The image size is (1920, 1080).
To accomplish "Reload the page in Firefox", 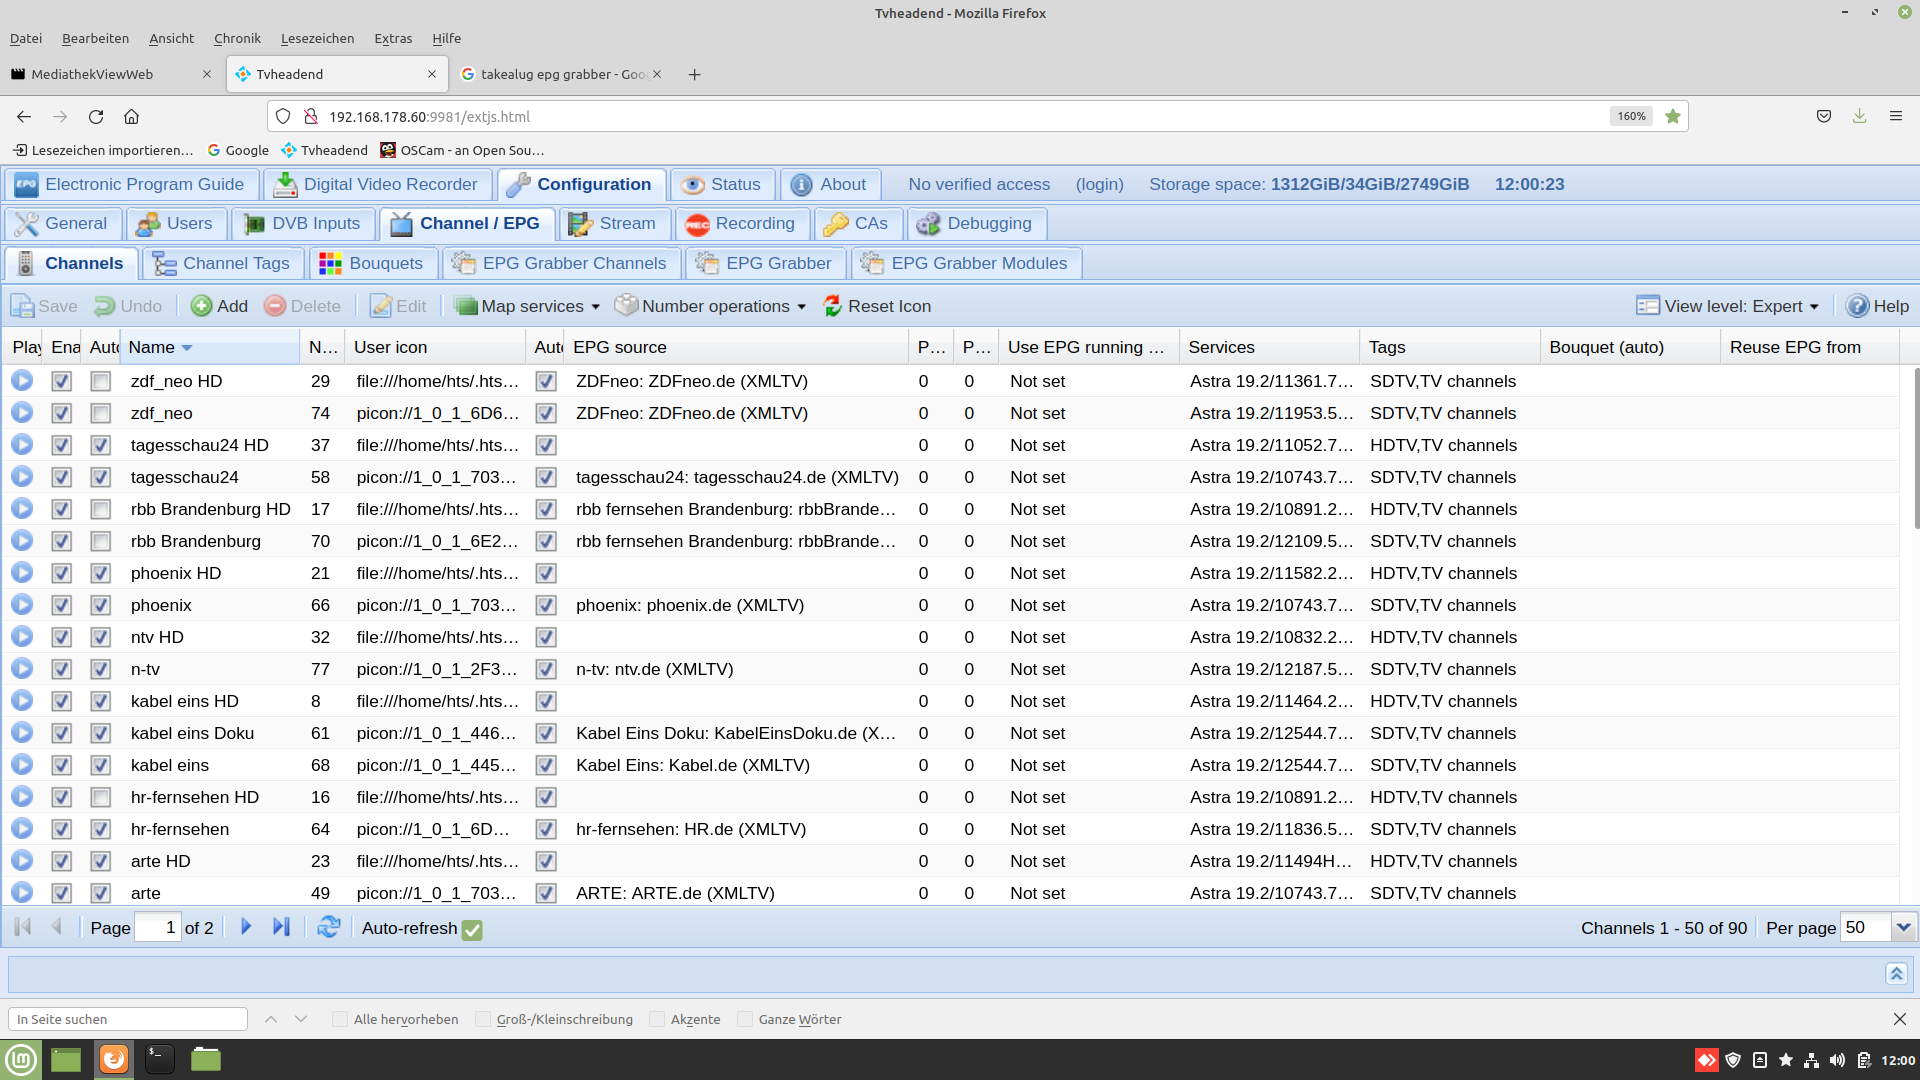I will (x=96, y=116).
